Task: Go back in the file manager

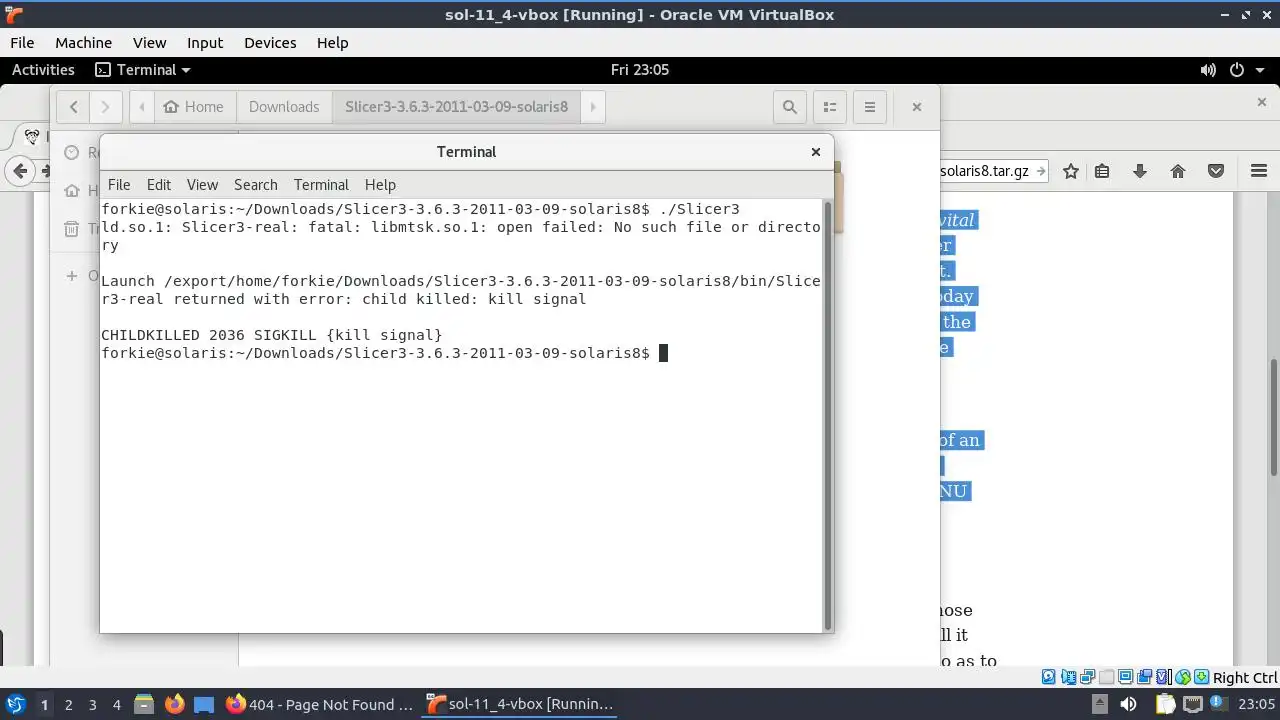Action: 73,107
